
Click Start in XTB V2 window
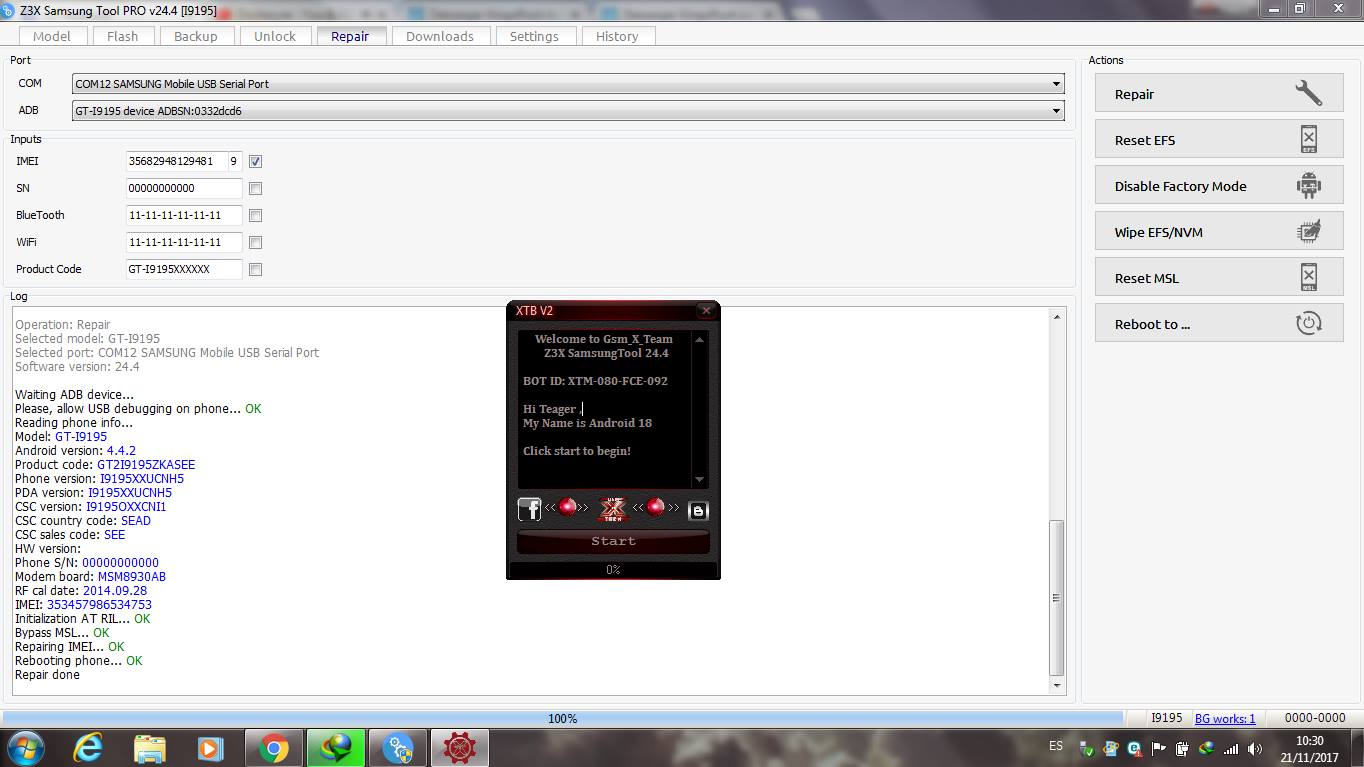613,541
